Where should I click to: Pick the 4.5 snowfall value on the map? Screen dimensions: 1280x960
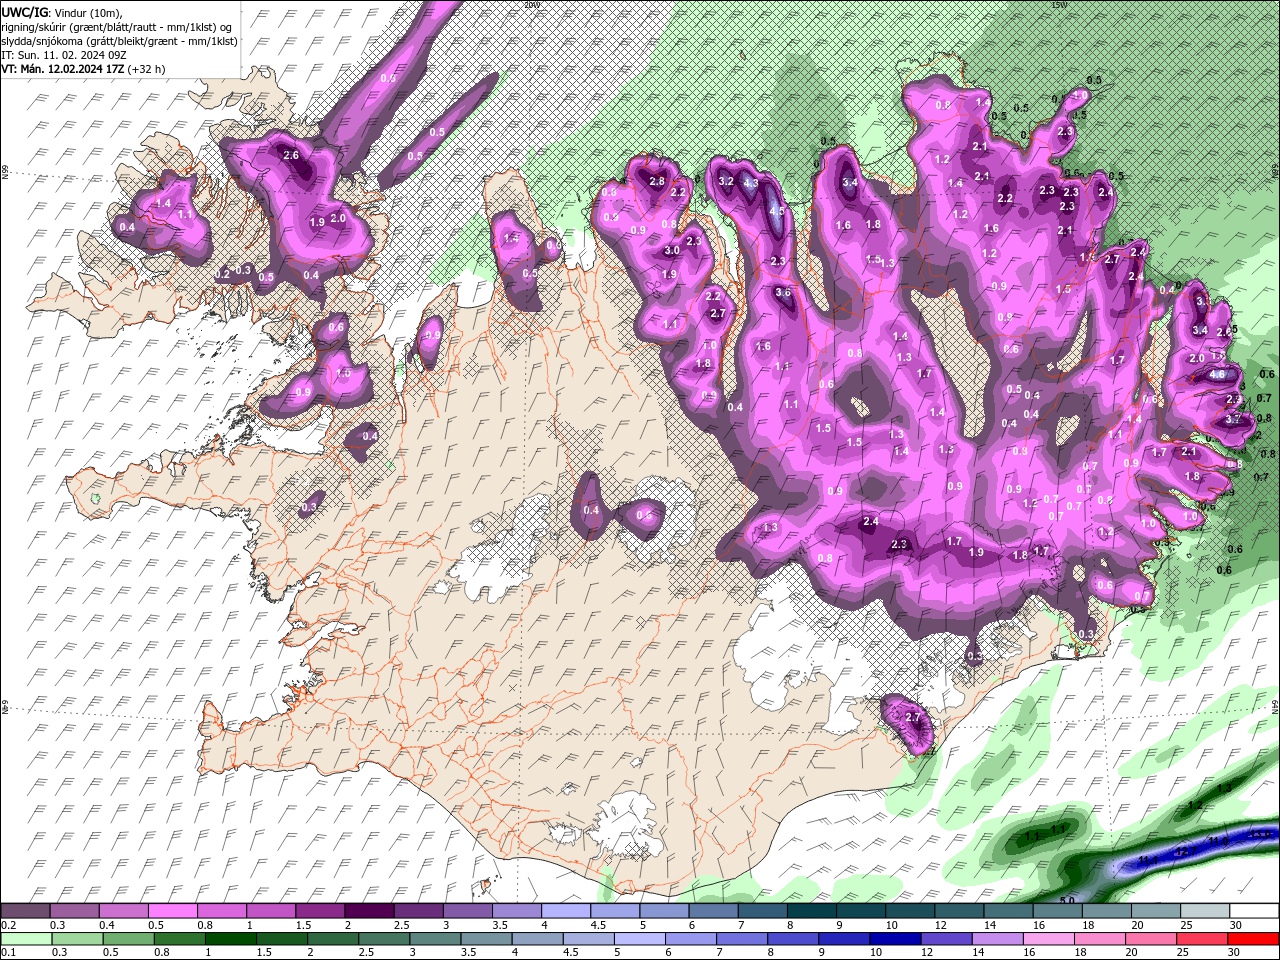pos(776,212)
